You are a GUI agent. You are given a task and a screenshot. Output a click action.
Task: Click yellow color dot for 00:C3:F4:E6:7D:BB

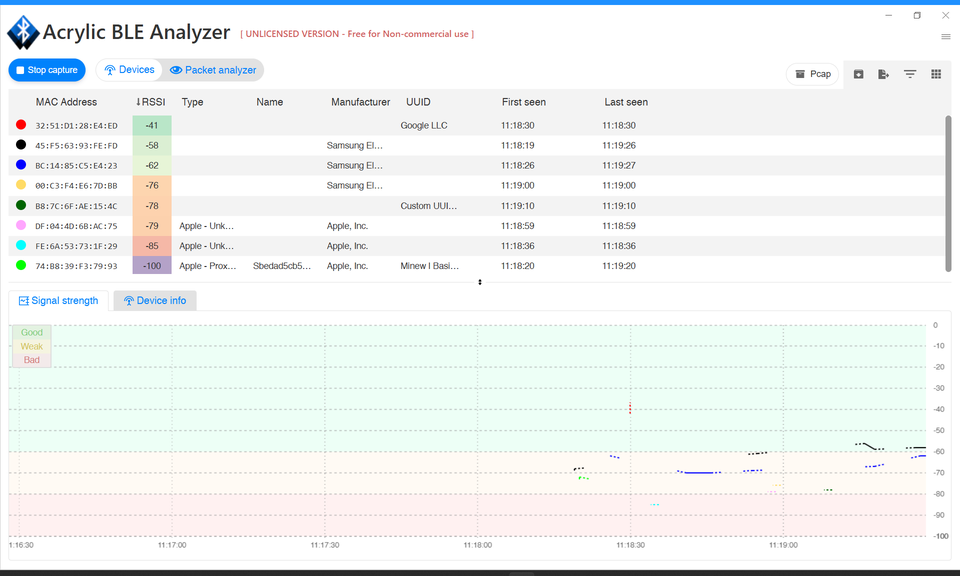click(x=21, y=185)
